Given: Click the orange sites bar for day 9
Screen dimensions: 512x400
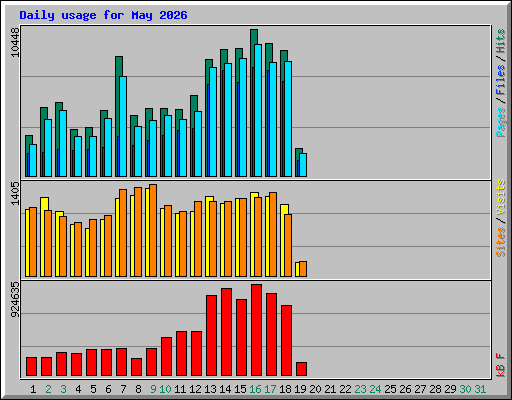Looking at the screenshot, I should (153, 230).
